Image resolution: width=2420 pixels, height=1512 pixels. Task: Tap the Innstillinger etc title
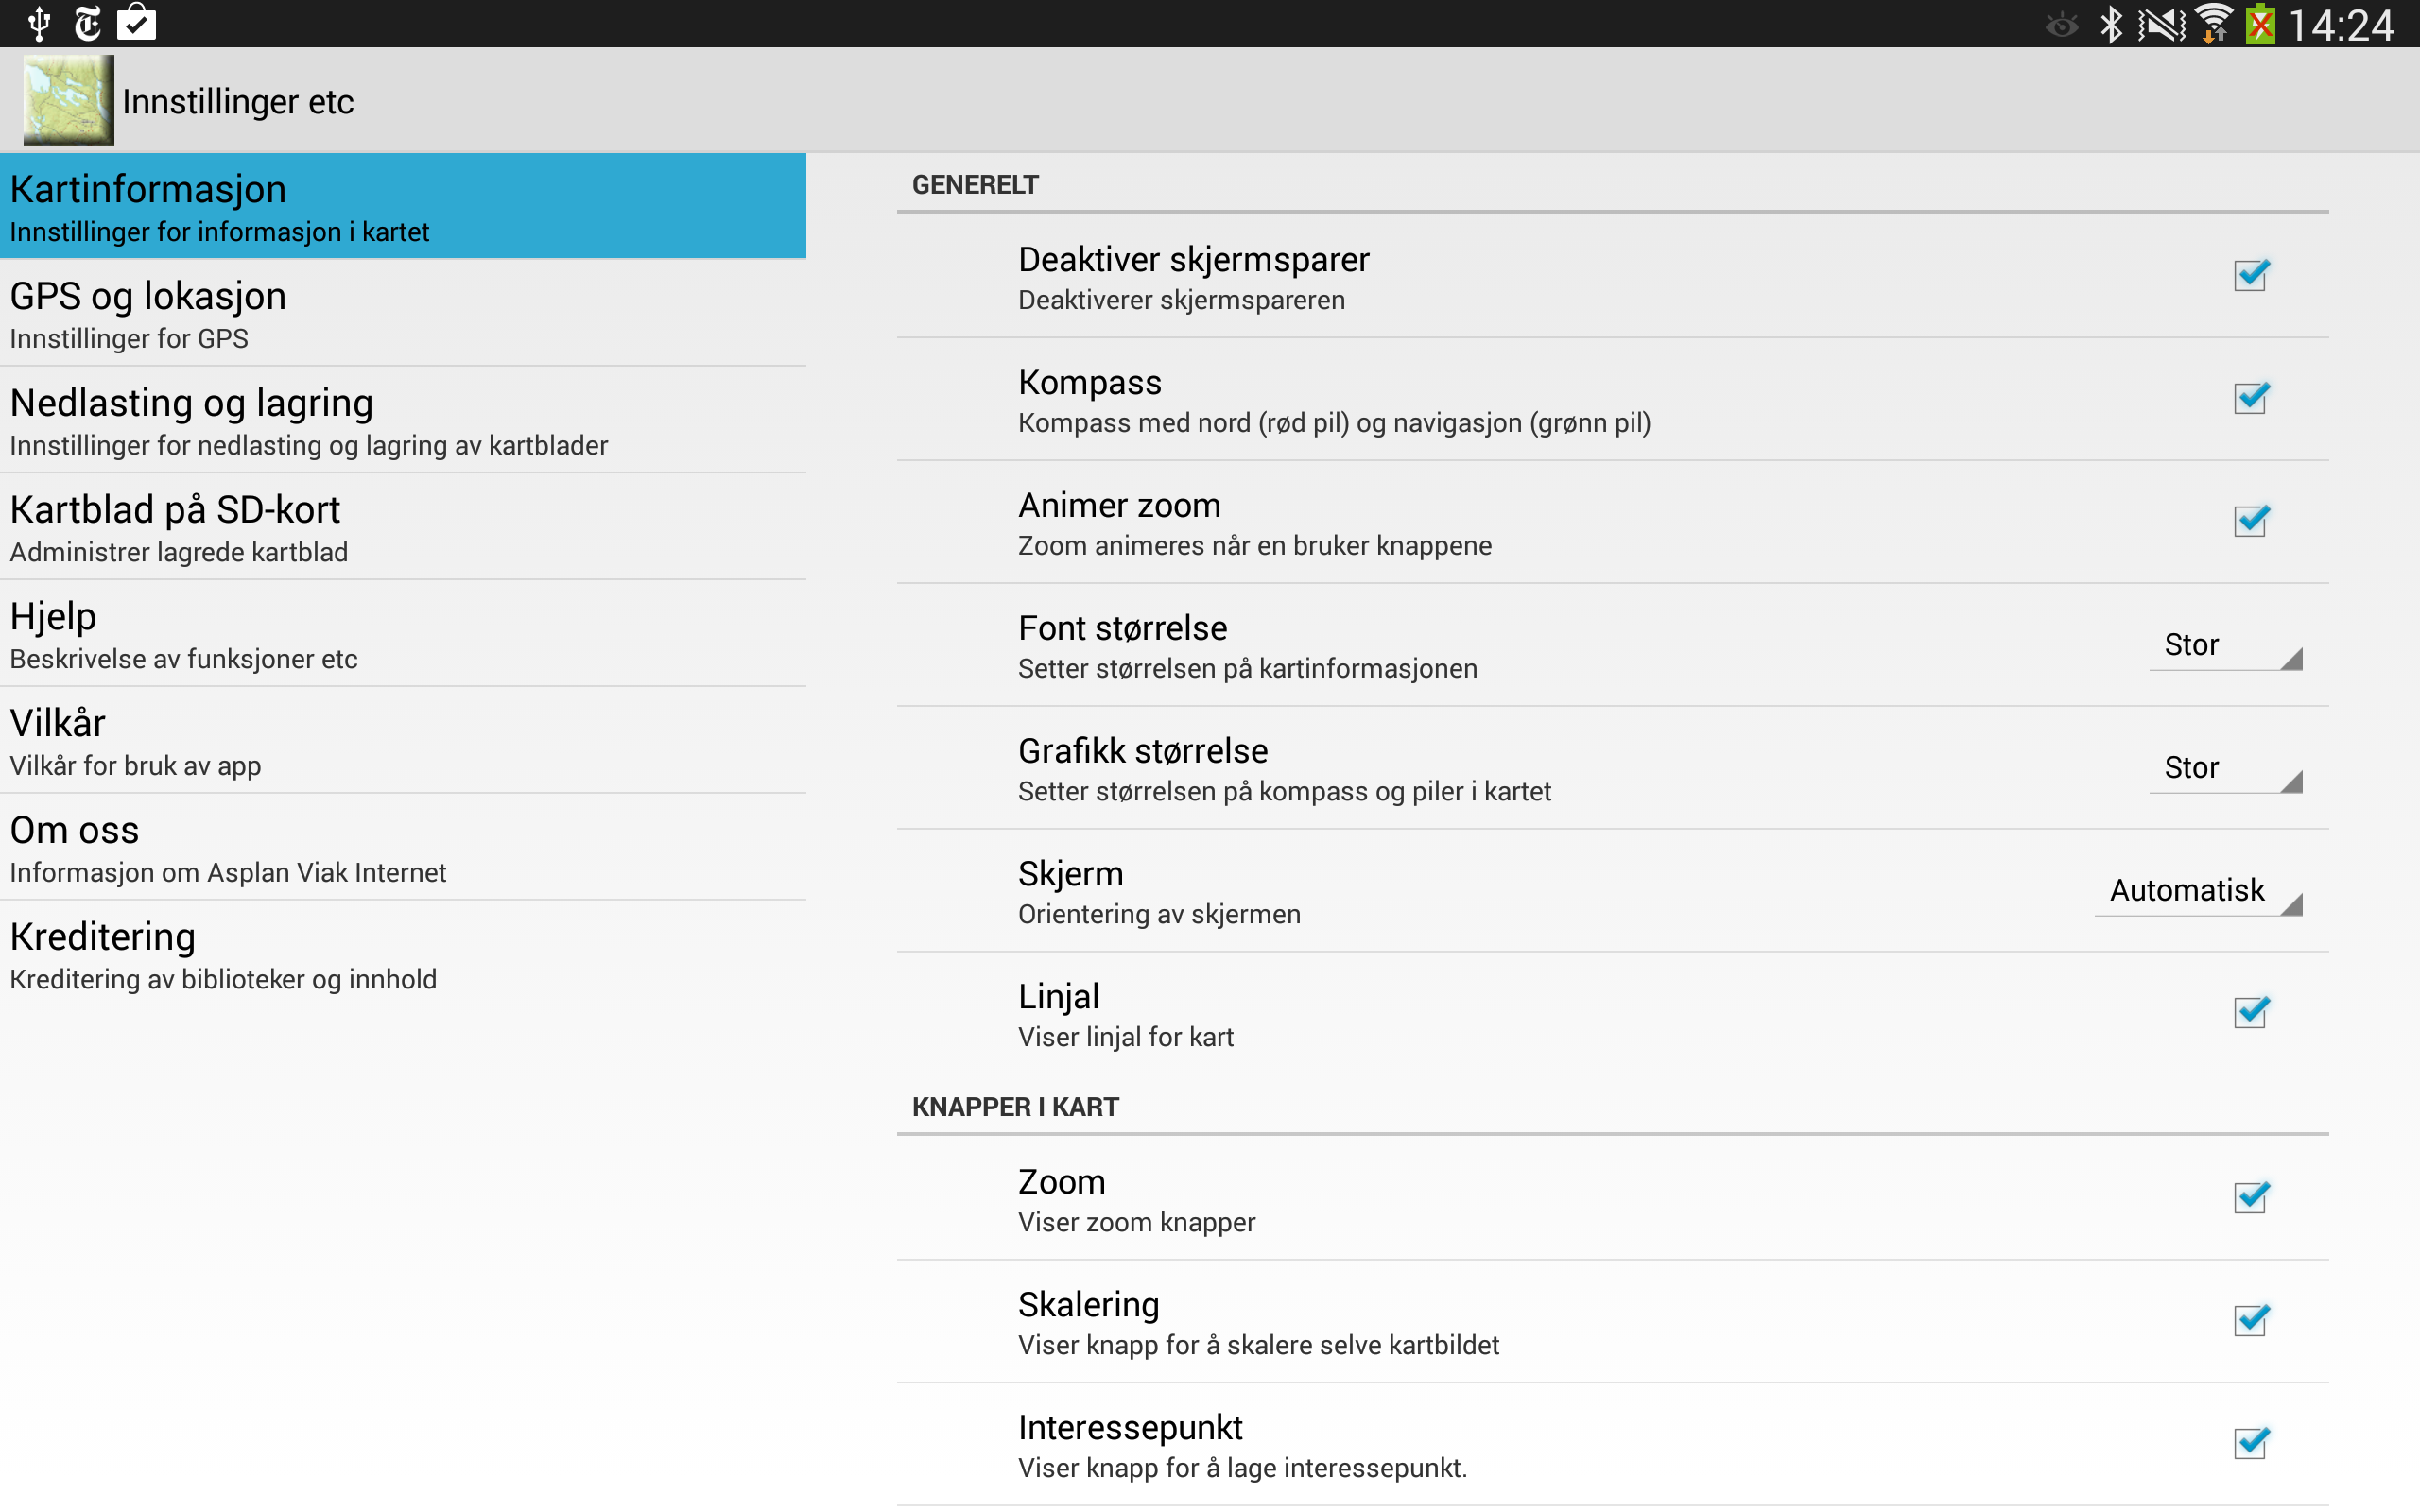tap(238, 101)
